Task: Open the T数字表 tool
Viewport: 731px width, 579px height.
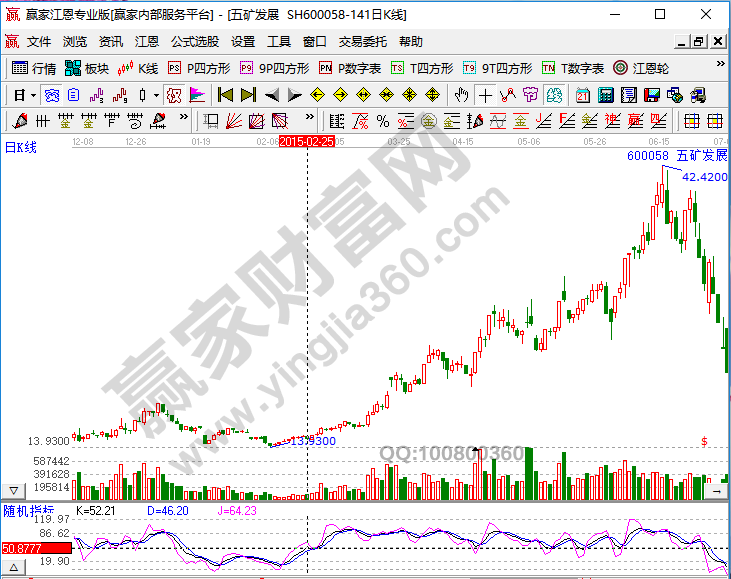Action: tap(573, 69)
